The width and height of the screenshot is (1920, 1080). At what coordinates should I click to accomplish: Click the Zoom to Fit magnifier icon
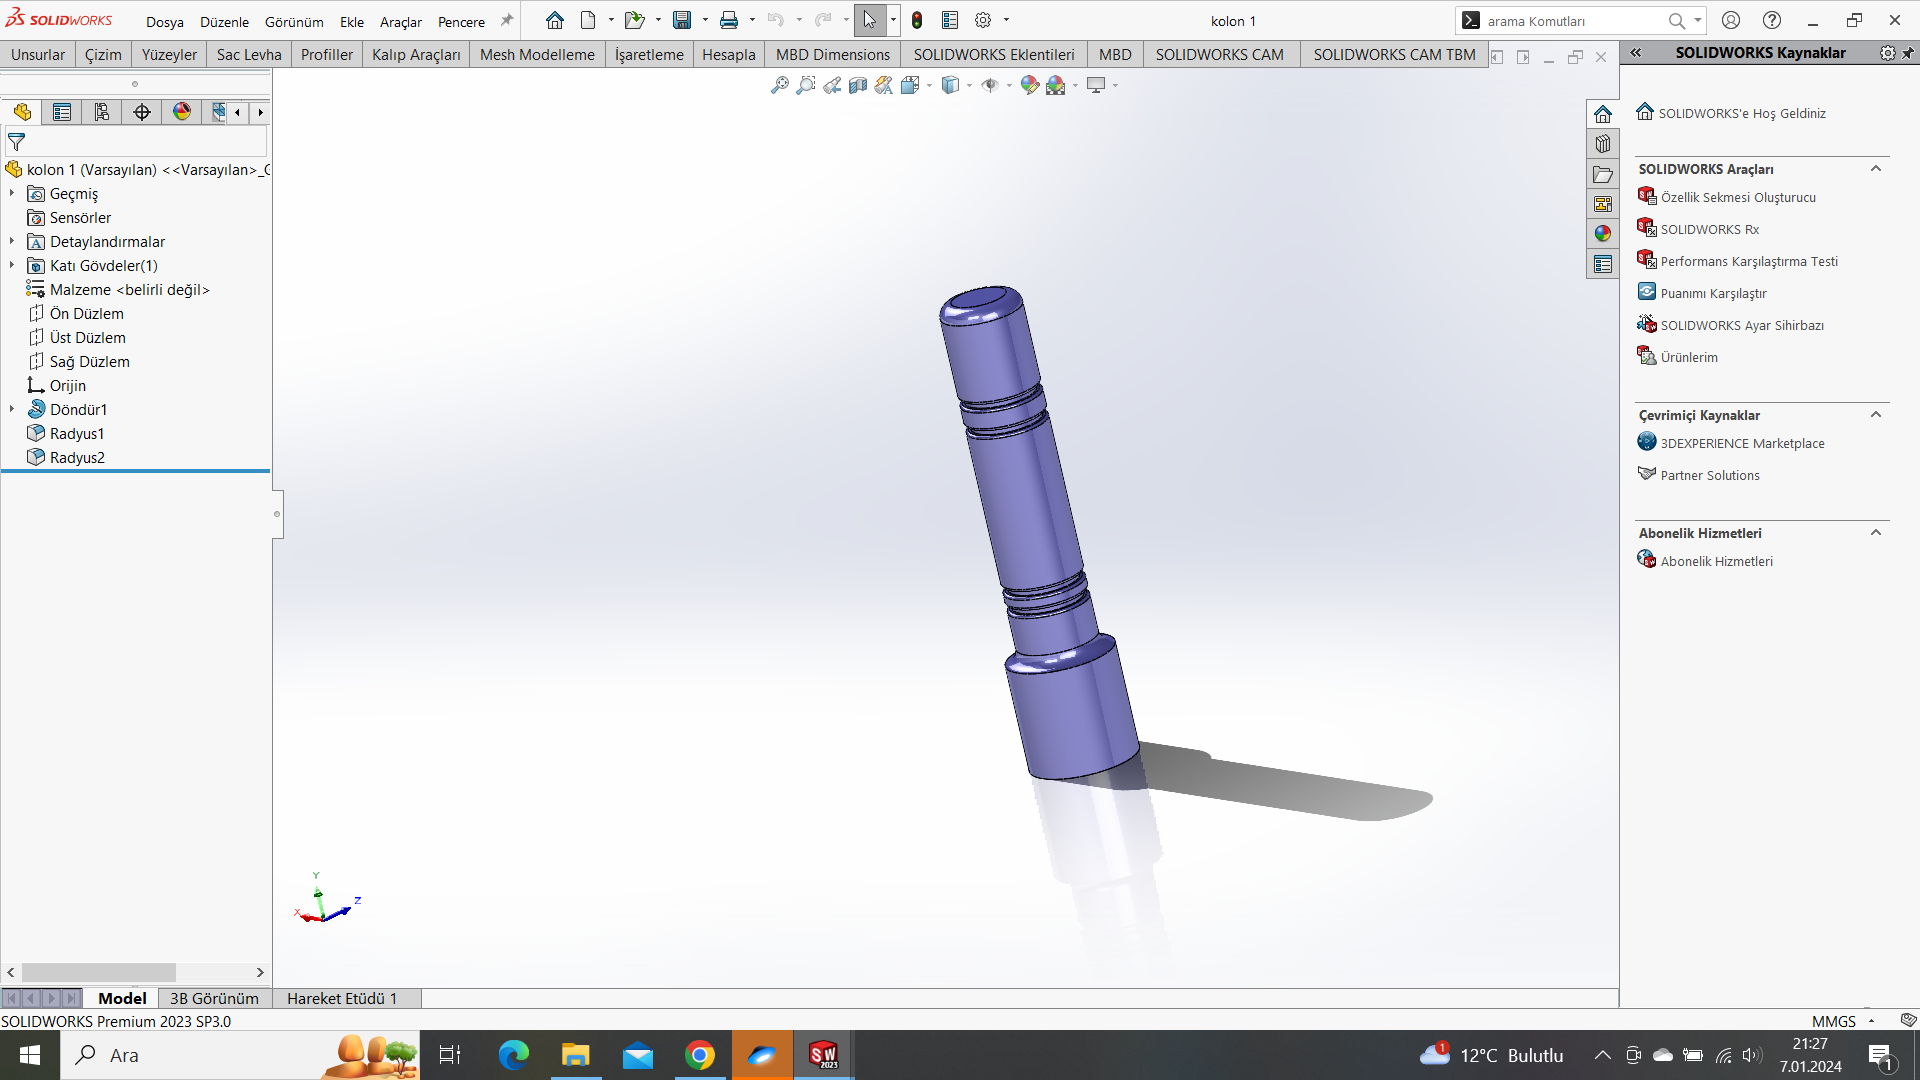(780, 85)
